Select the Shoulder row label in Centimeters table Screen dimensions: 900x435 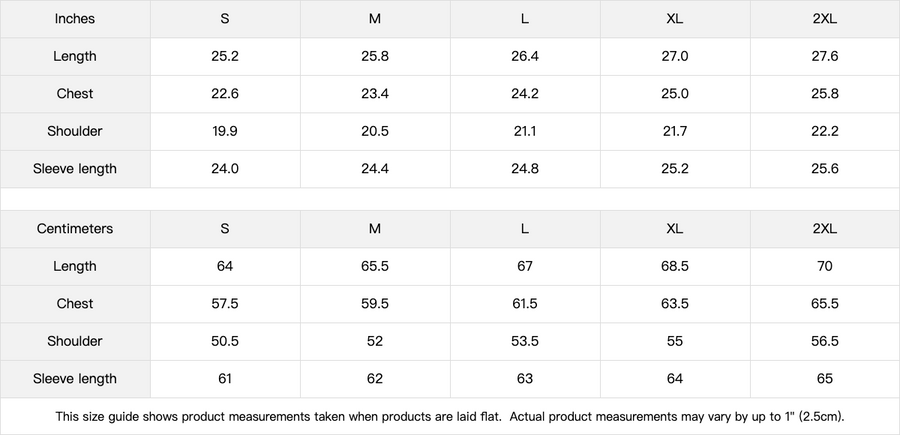(x=75, y=341)
